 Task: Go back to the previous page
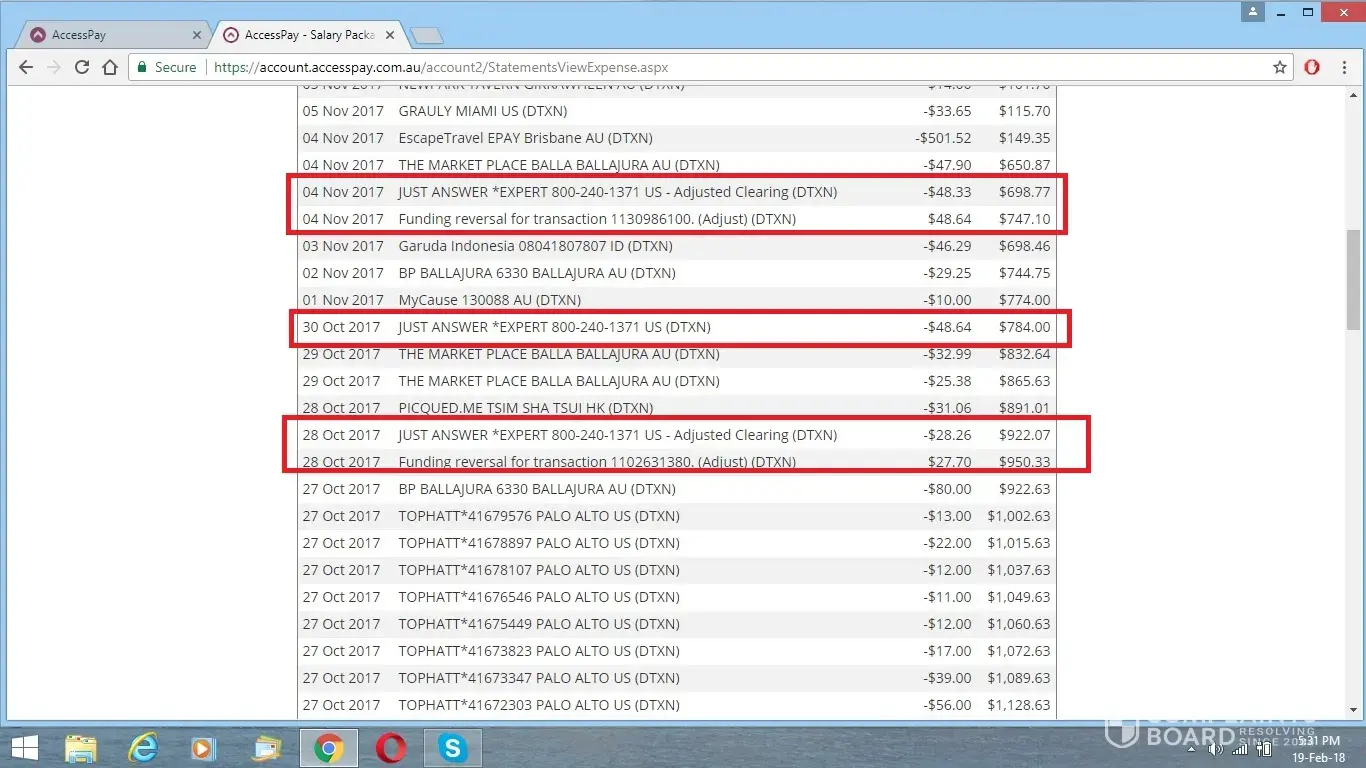coord(26,67)
